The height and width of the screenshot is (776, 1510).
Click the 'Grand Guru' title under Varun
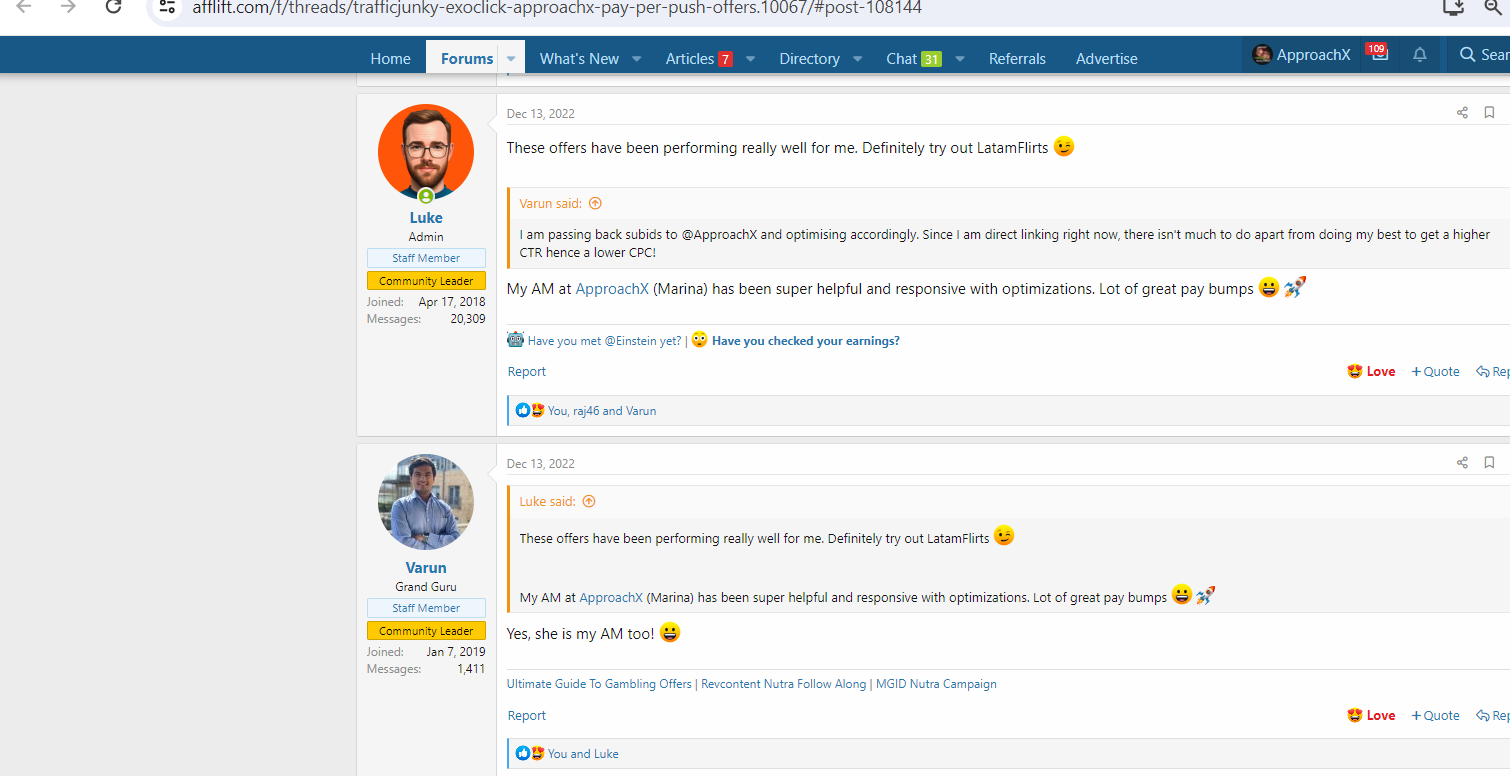pyautogui.click(x=426, y=587)
